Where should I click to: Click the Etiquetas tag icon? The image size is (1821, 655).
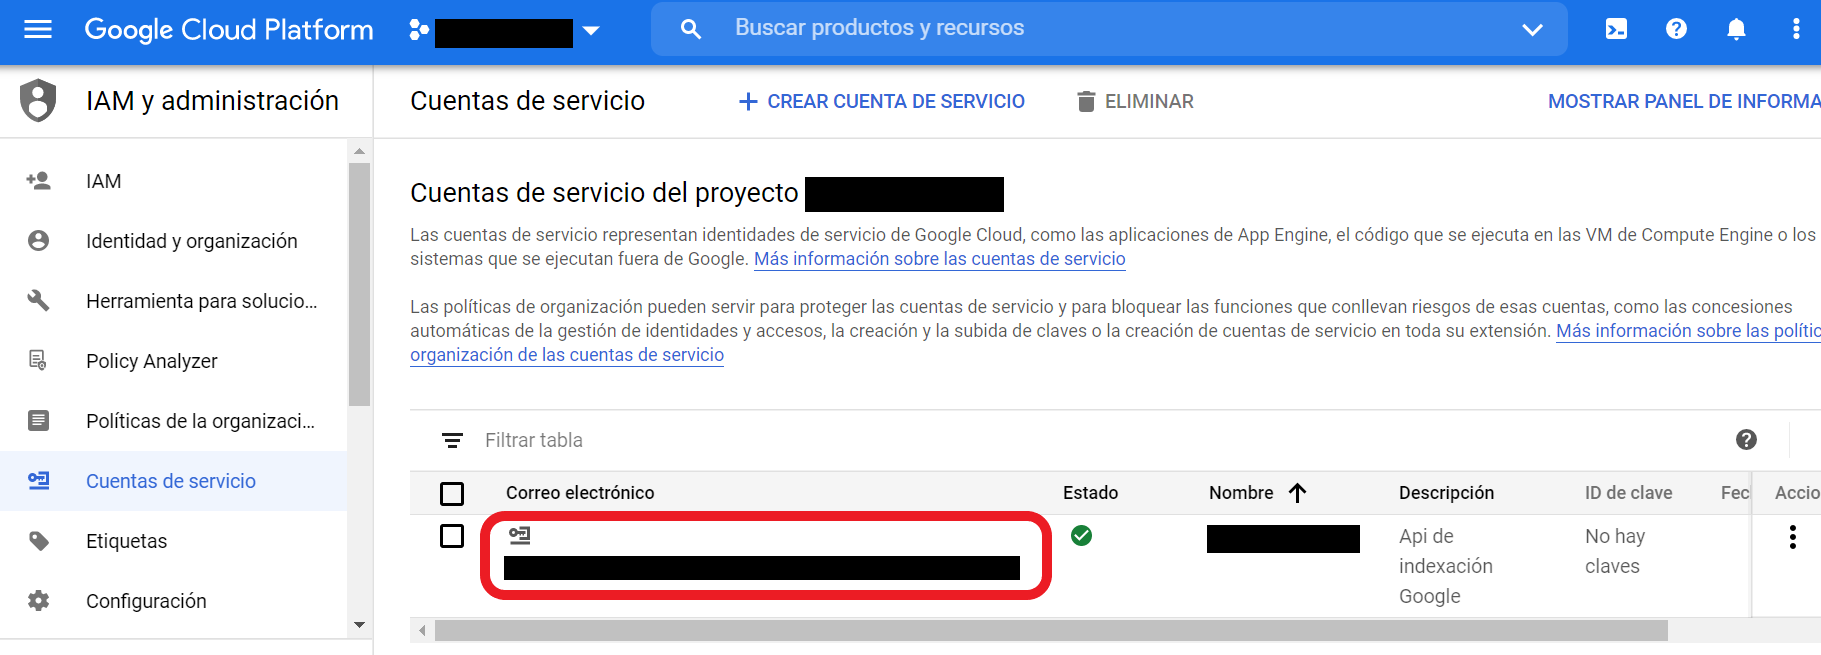38,541
